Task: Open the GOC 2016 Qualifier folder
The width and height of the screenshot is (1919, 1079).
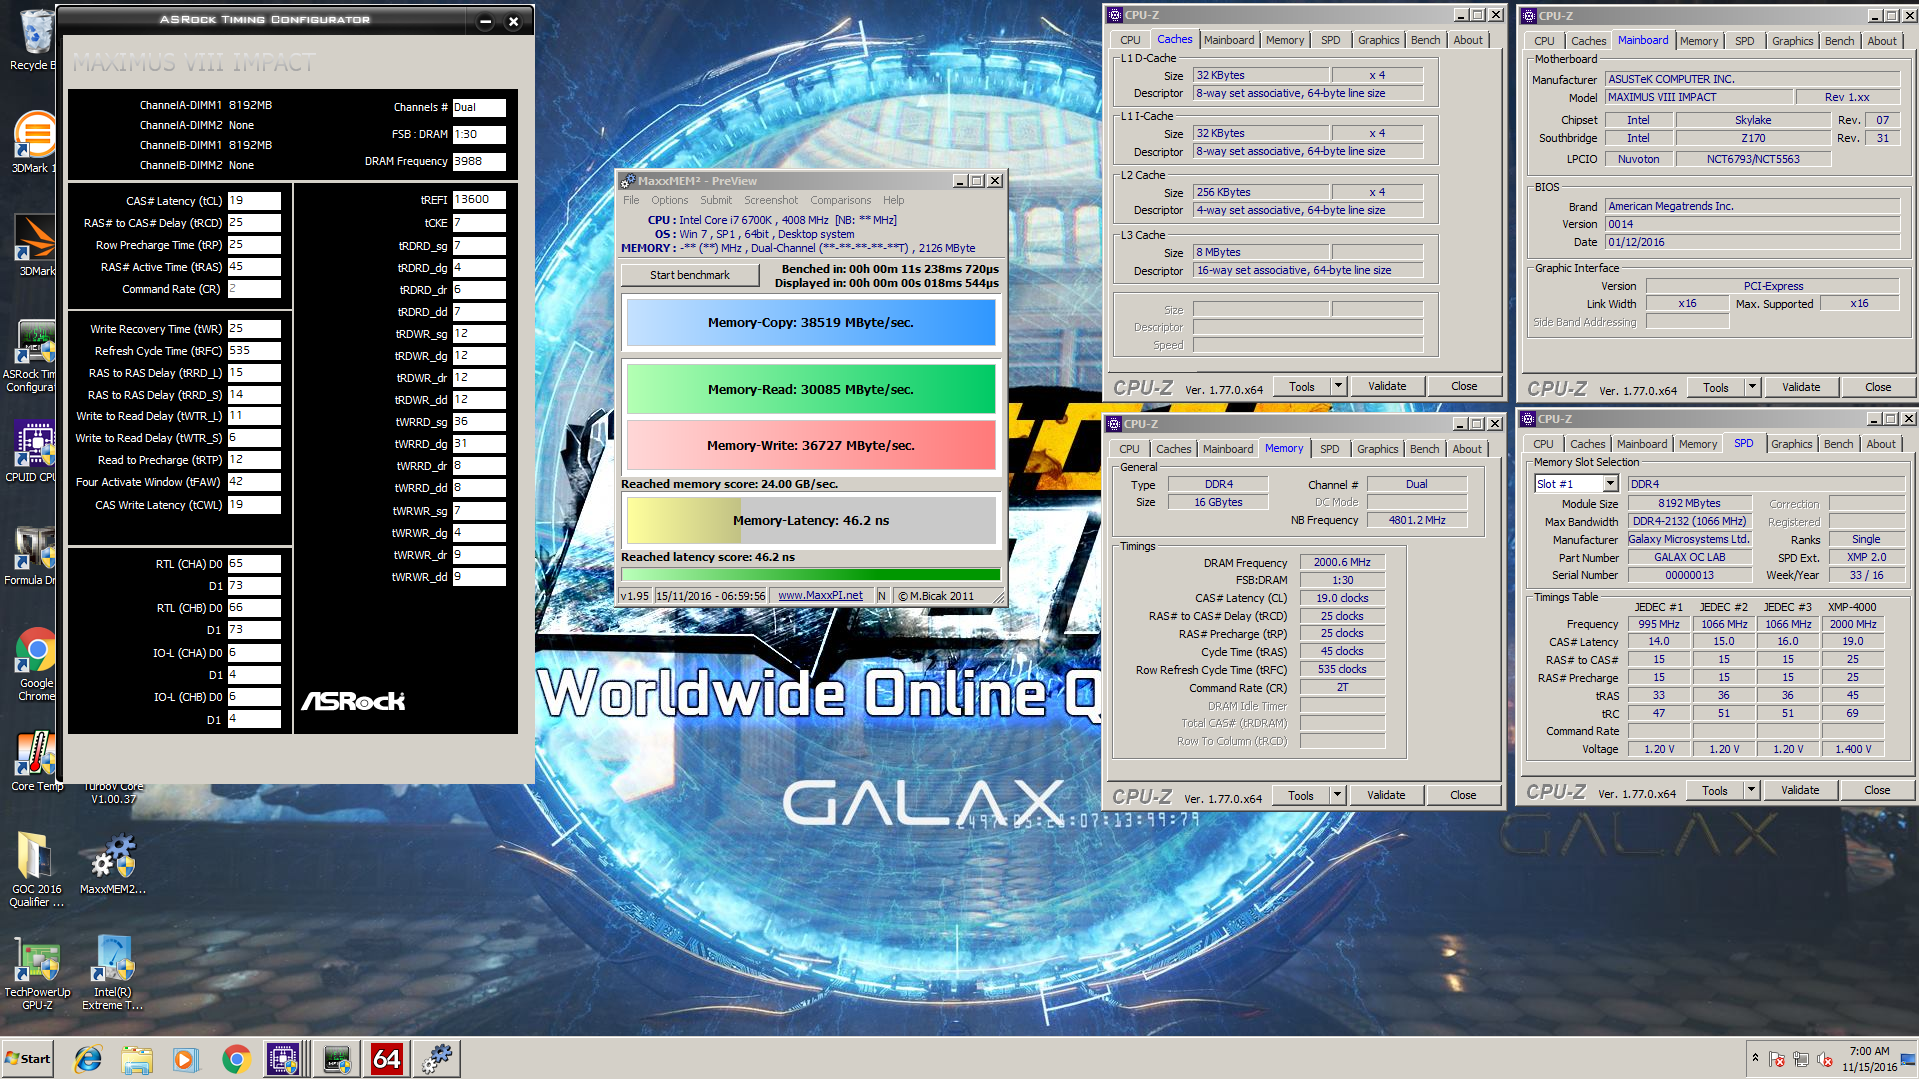Action: point(36,870)
